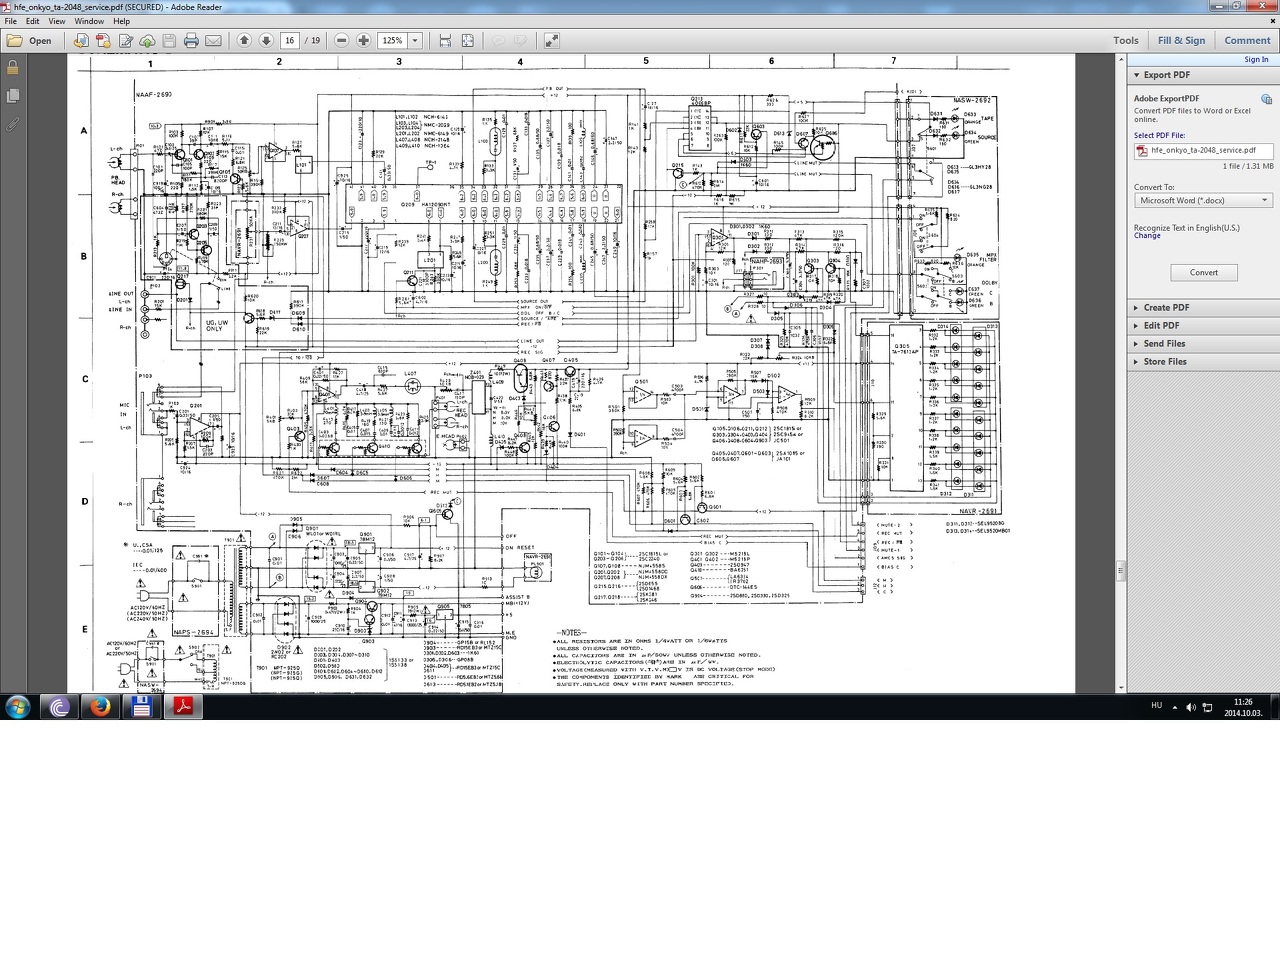1280x960 pixels.
Task: Click the Adobe ExportPDF info icon
Action: point(1266,99)
